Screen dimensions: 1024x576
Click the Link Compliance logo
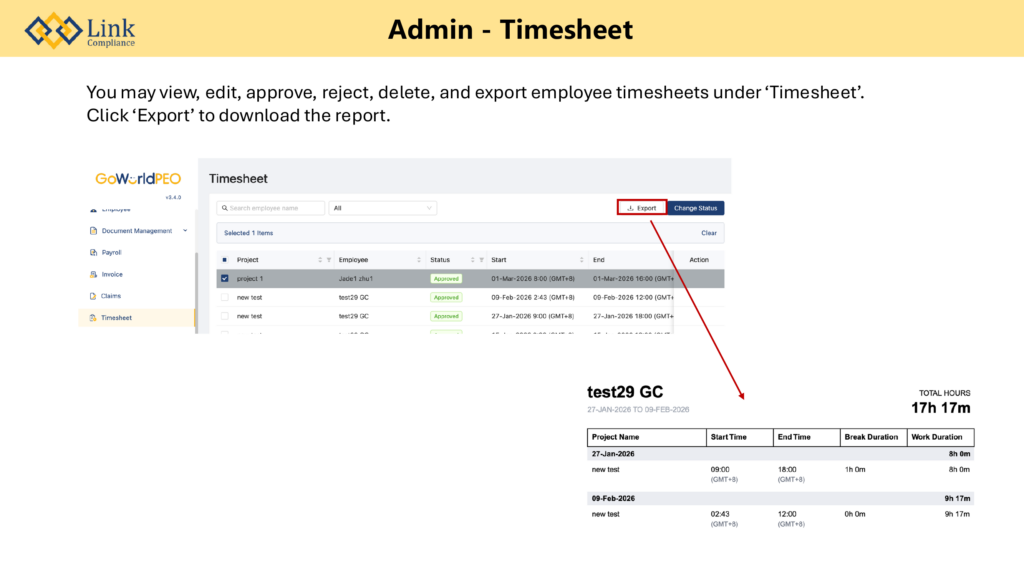[80, 29]
